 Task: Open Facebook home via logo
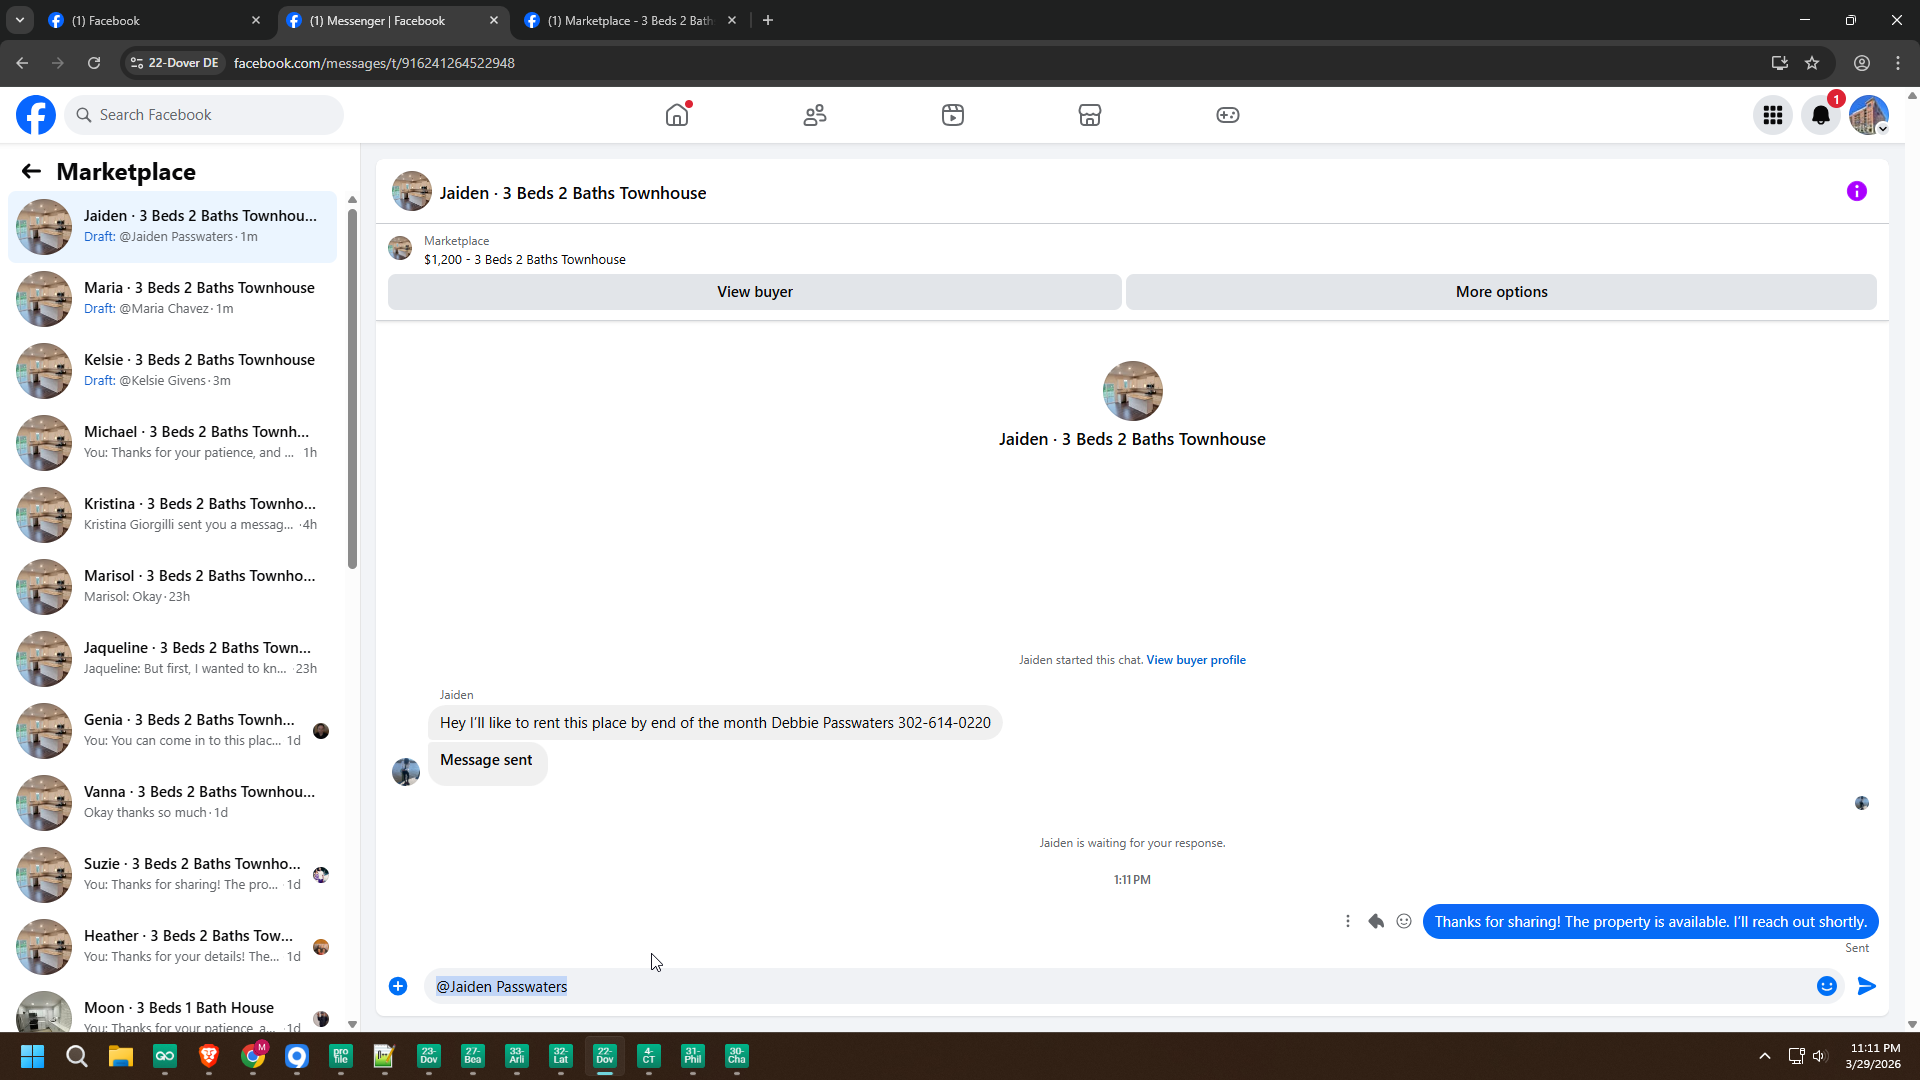coord(36,115)
